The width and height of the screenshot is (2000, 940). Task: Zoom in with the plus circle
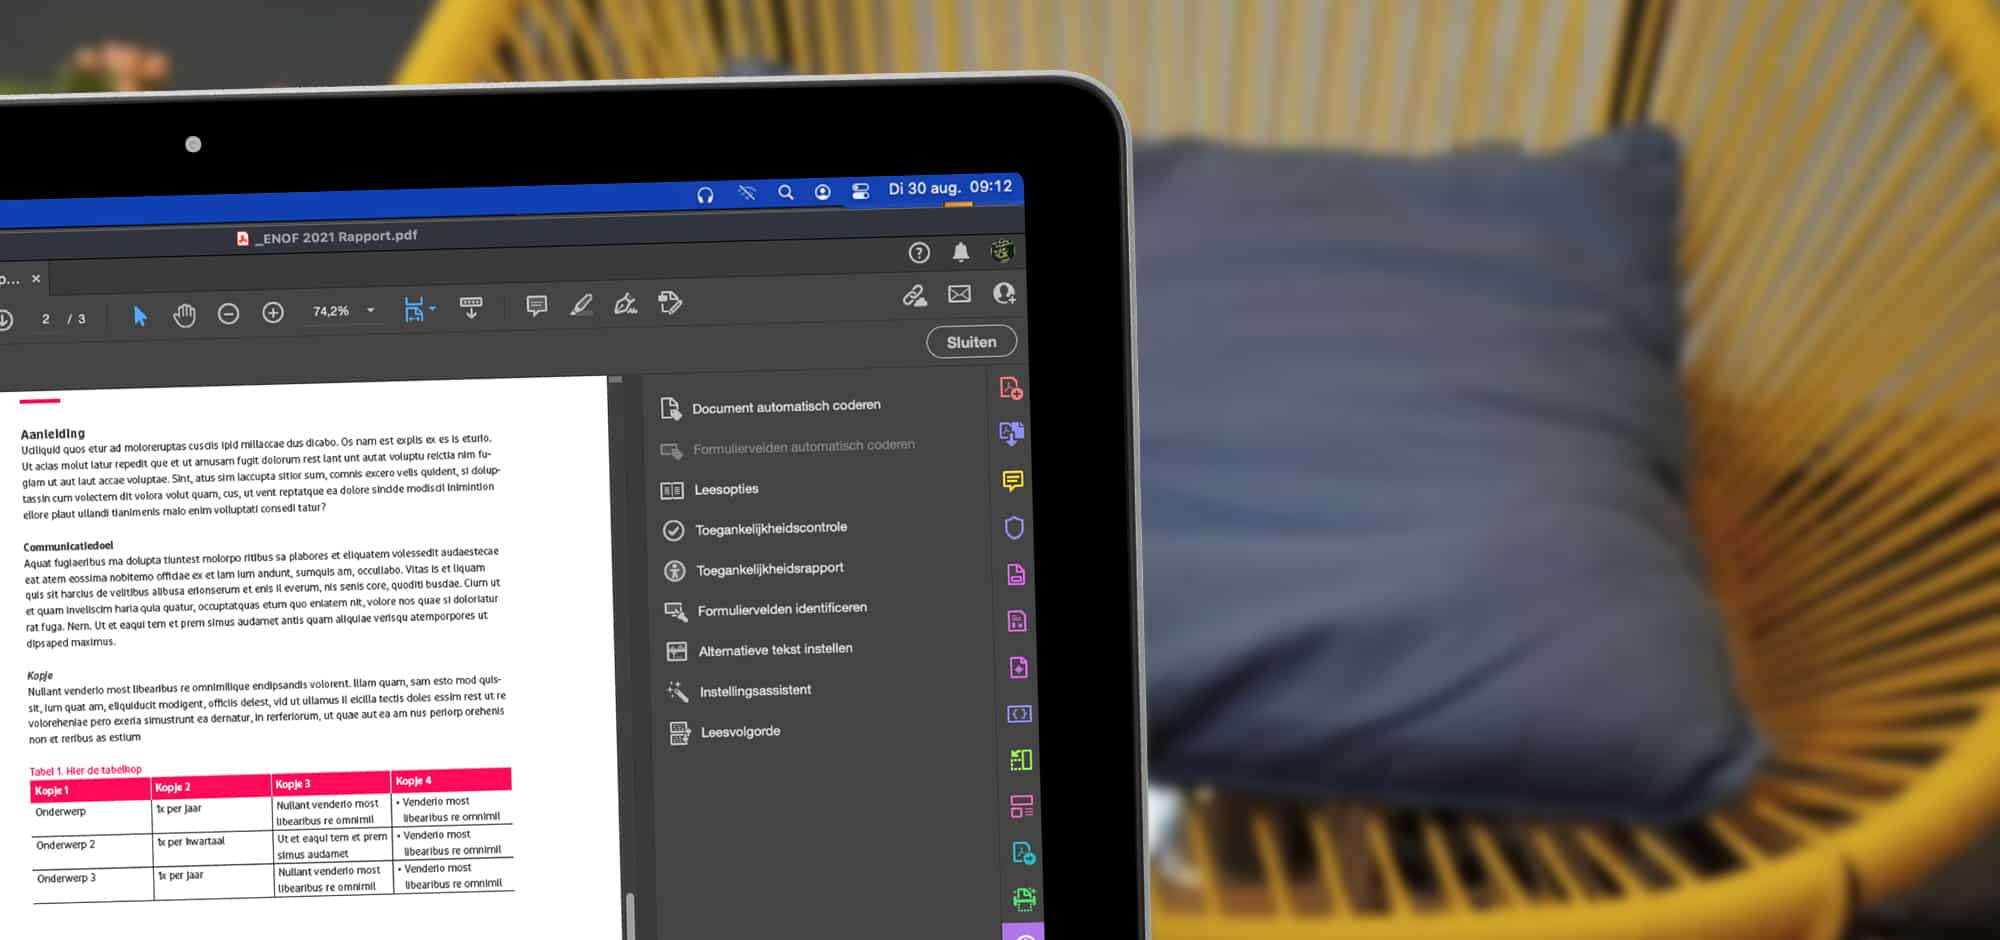273,313
